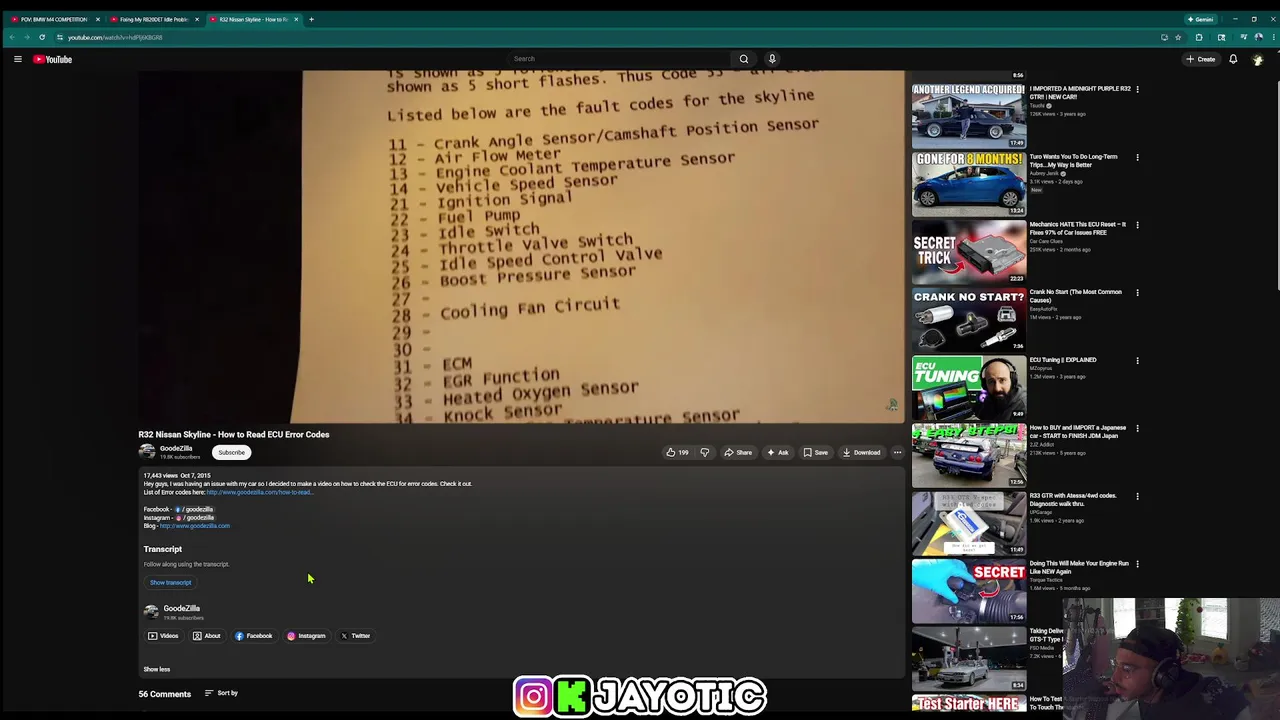Viewport: 1280px width, 720px height.
Task: Open options for MIDNIGHT PURPLE R32 video
Action: 1137,89
